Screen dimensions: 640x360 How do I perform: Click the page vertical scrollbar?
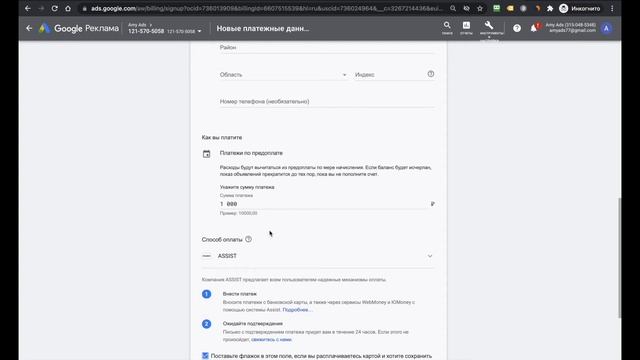point(619,257)
